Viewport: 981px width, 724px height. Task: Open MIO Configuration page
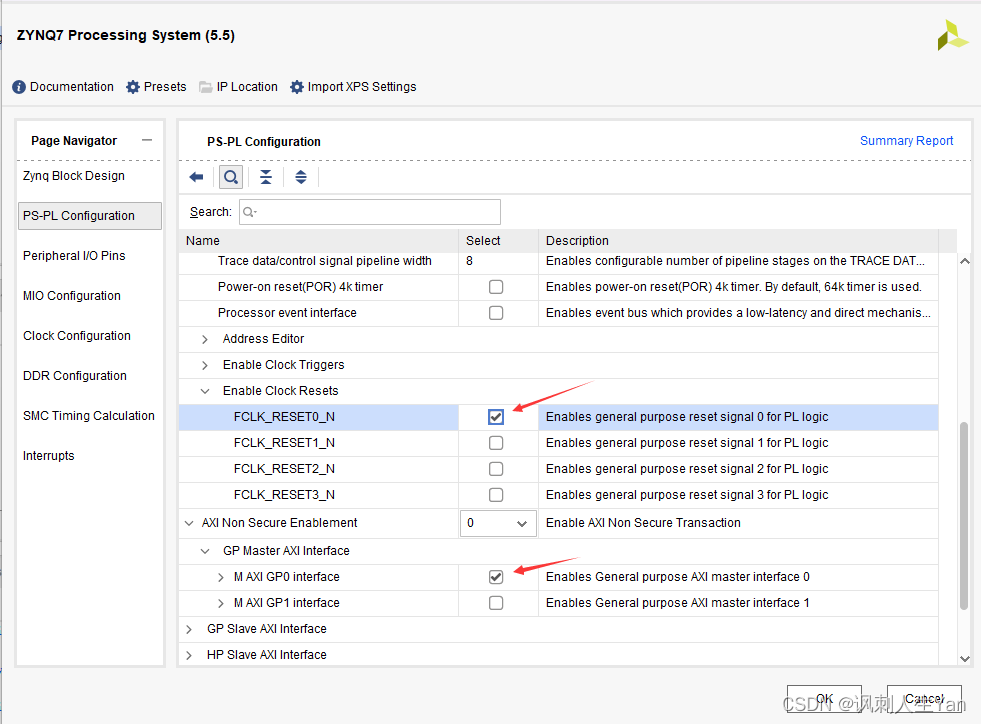pos(72,296)
